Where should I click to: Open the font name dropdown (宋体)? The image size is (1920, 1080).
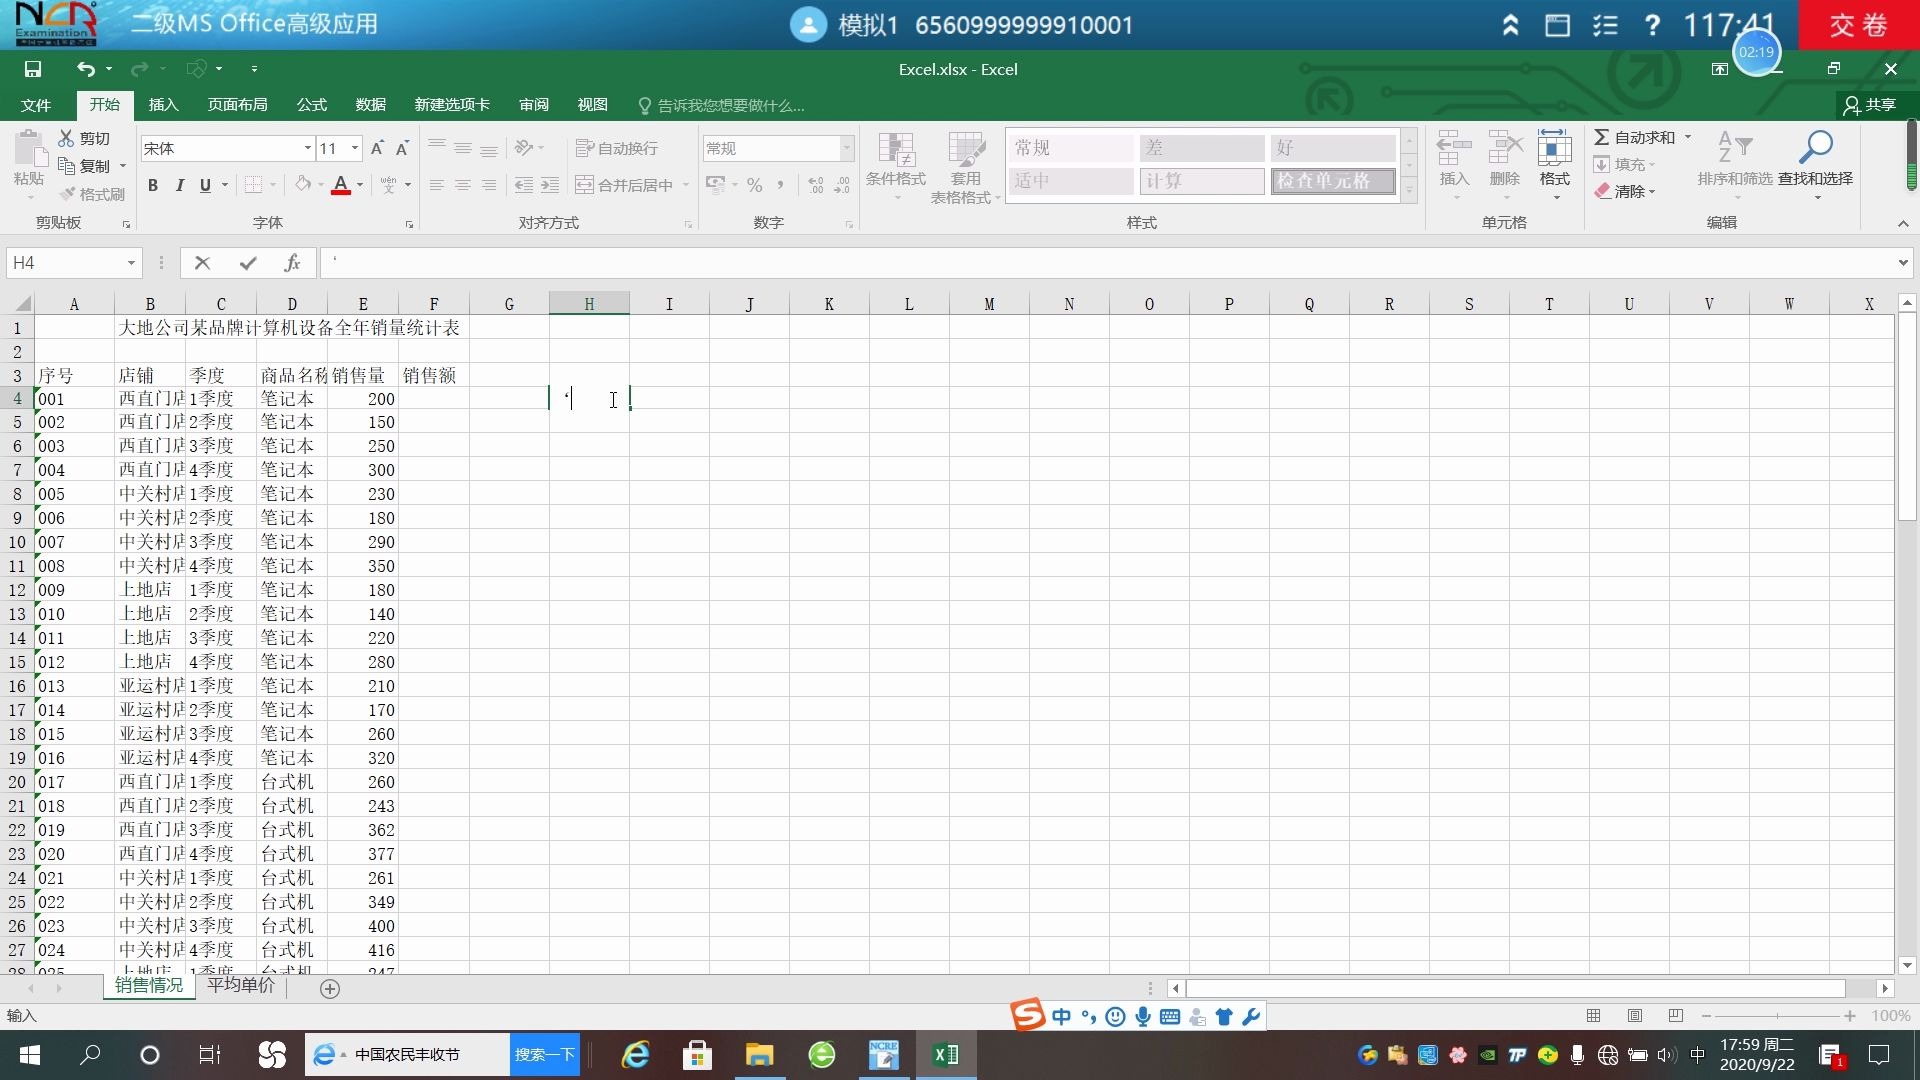point(307,148)
